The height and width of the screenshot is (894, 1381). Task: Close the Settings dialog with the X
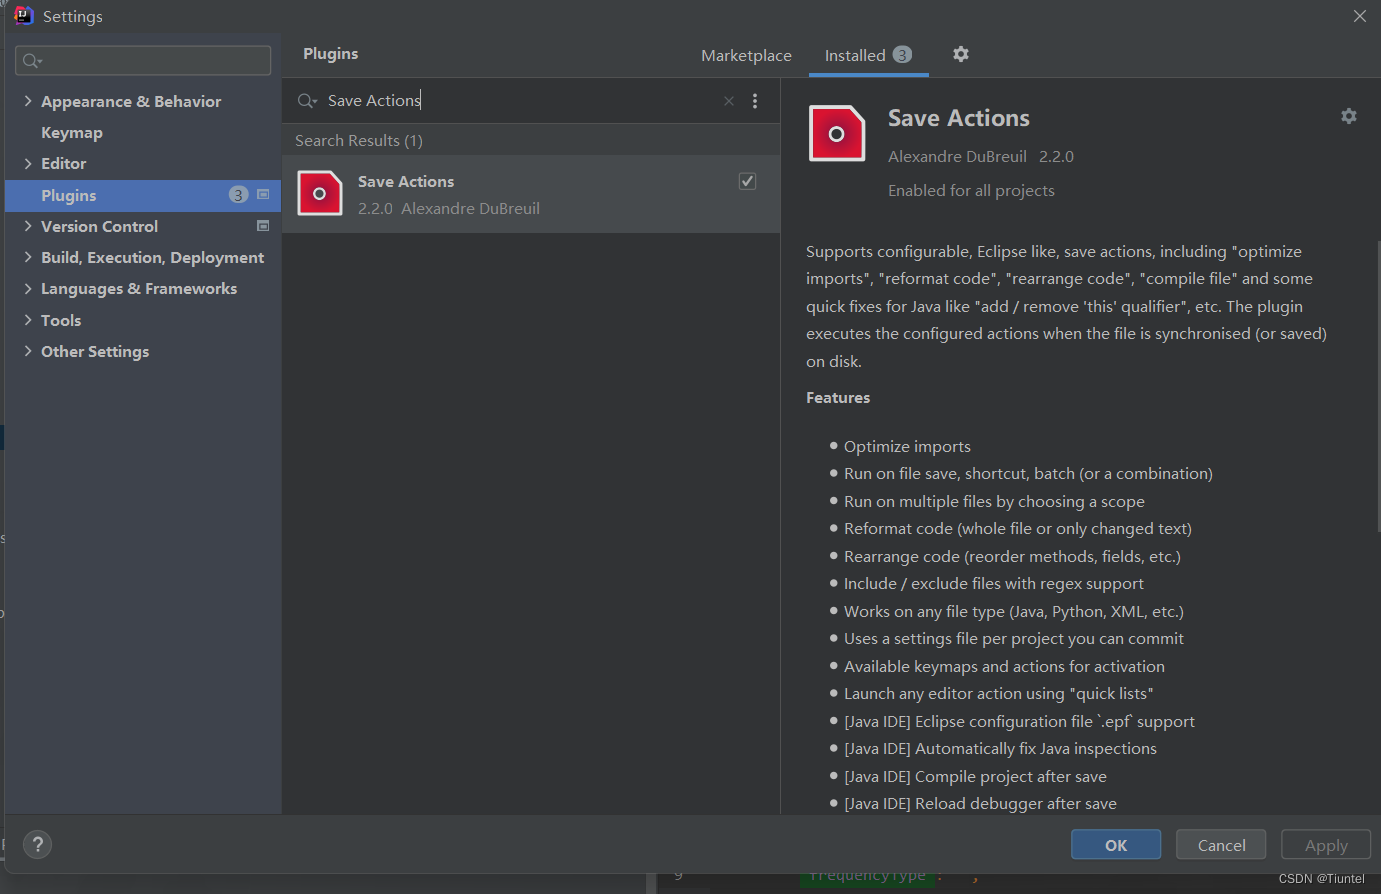1360,16
